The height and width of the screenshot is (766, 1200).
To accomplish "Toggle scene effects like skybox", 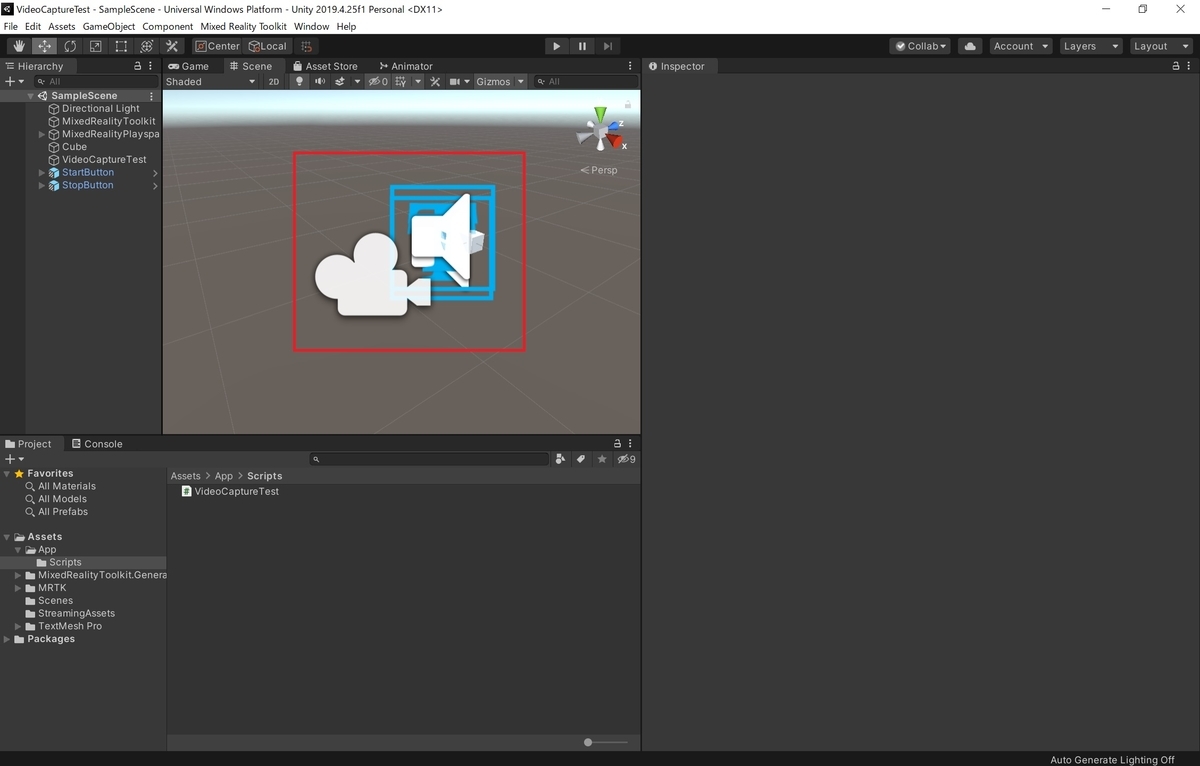I will (x=340, y=82).
